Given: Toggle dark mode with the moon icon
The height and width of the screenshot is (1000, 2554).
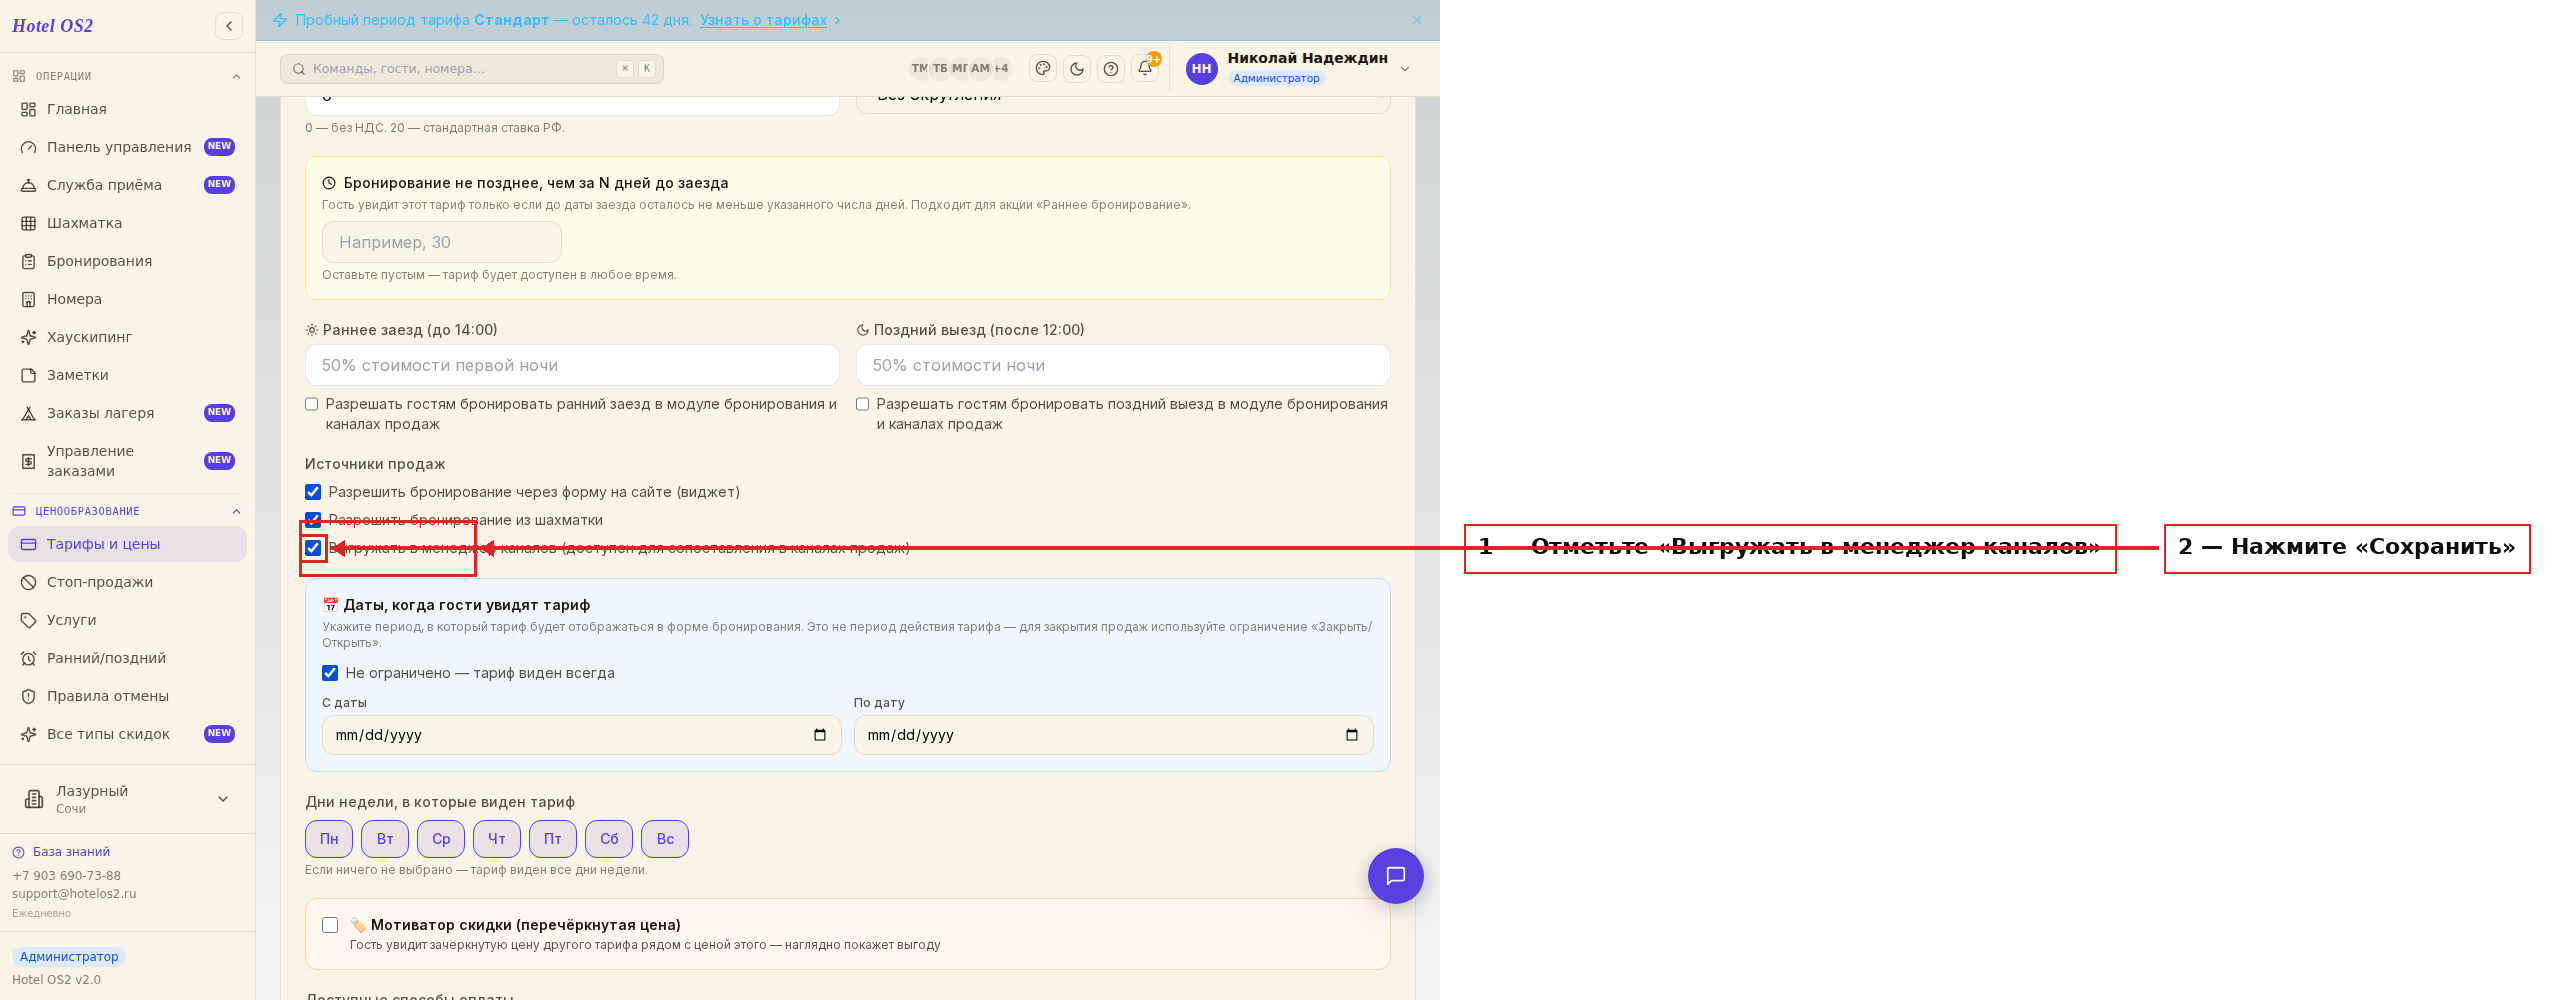Looking at the screenshot, I should (x=1077, y=69).
